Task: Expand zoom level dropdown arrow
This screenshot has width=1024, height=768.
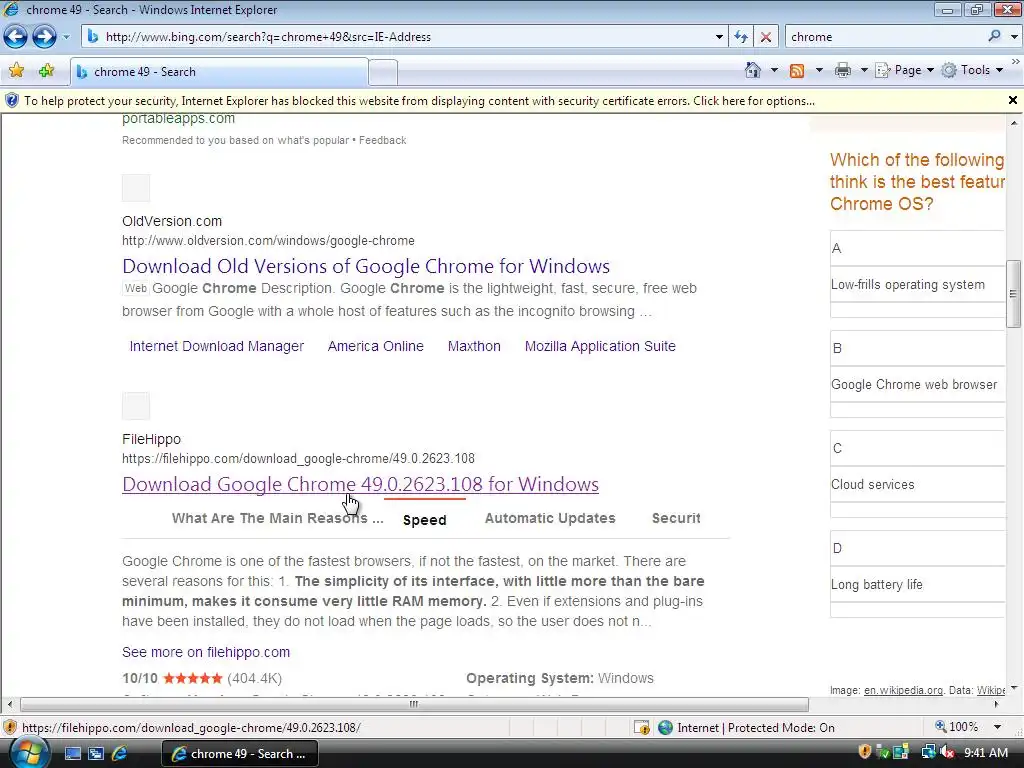Action: pos(997,727)
